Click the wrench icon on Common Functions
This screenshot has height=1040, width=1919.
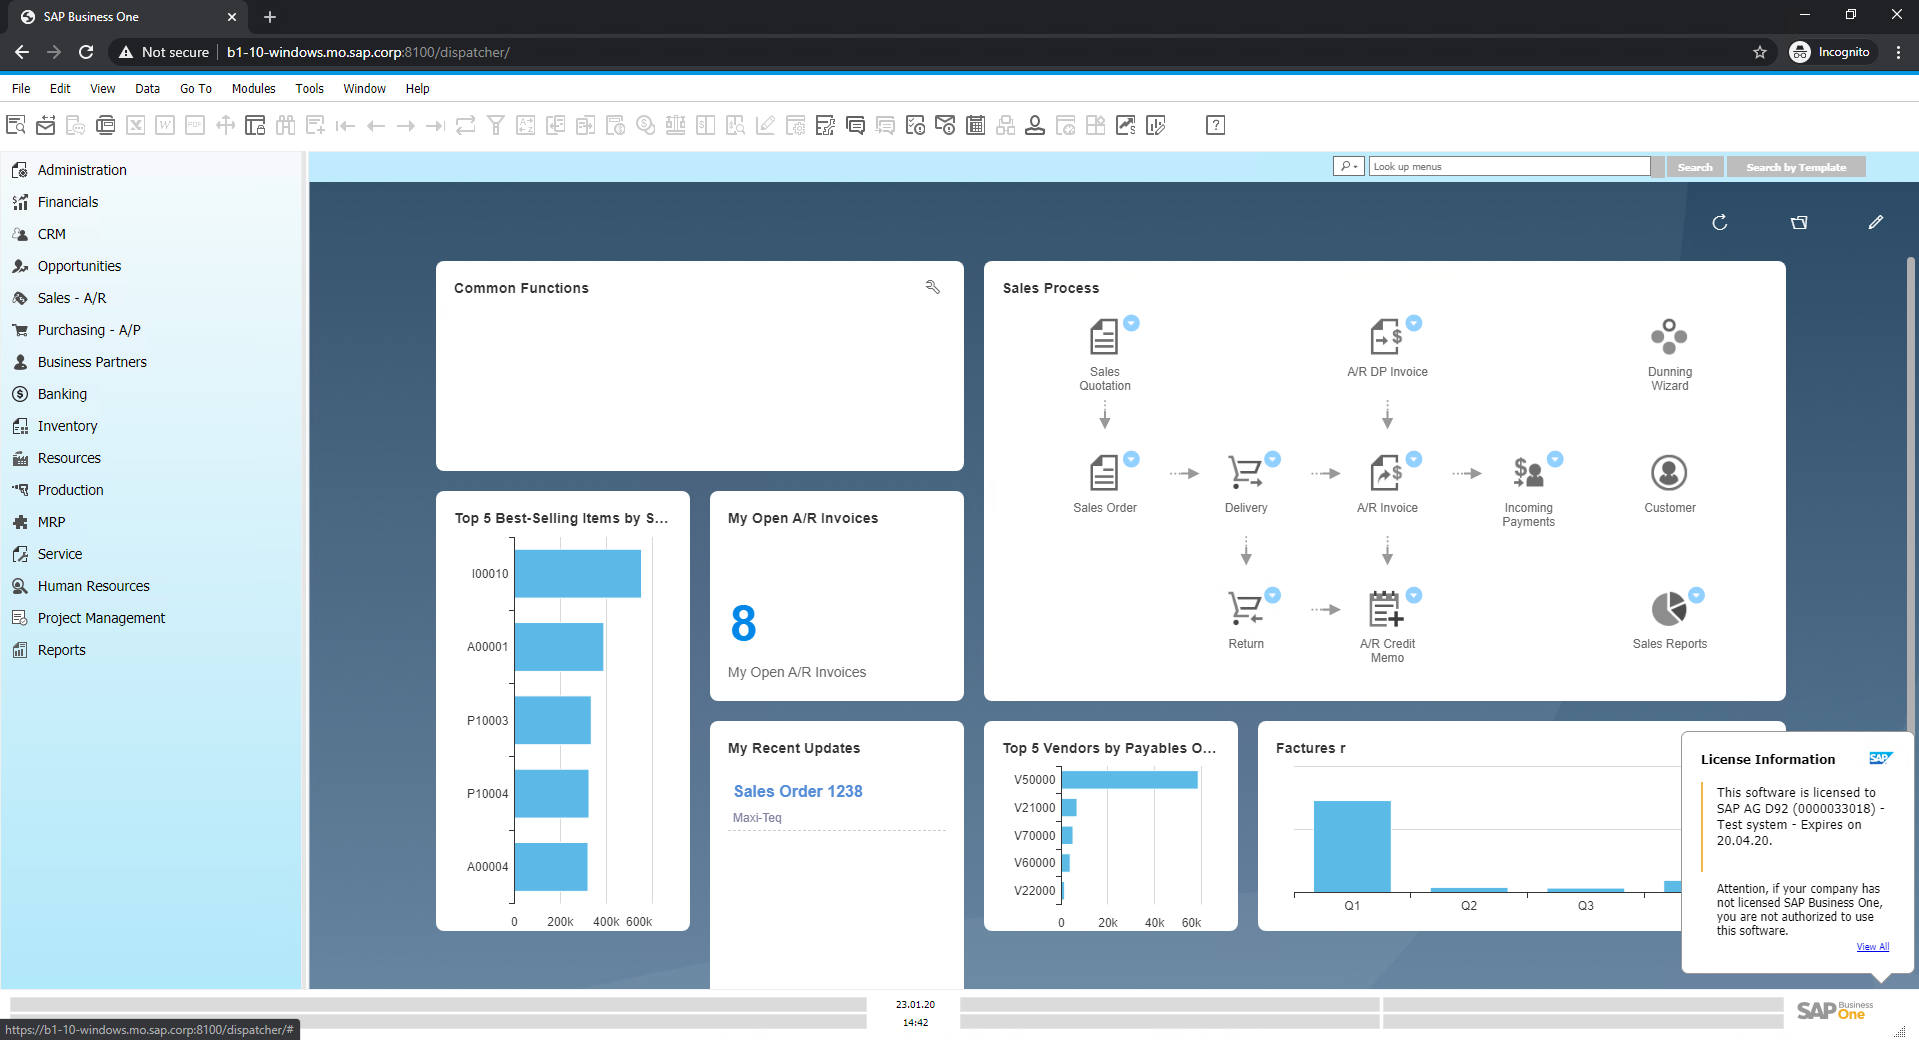932,287
